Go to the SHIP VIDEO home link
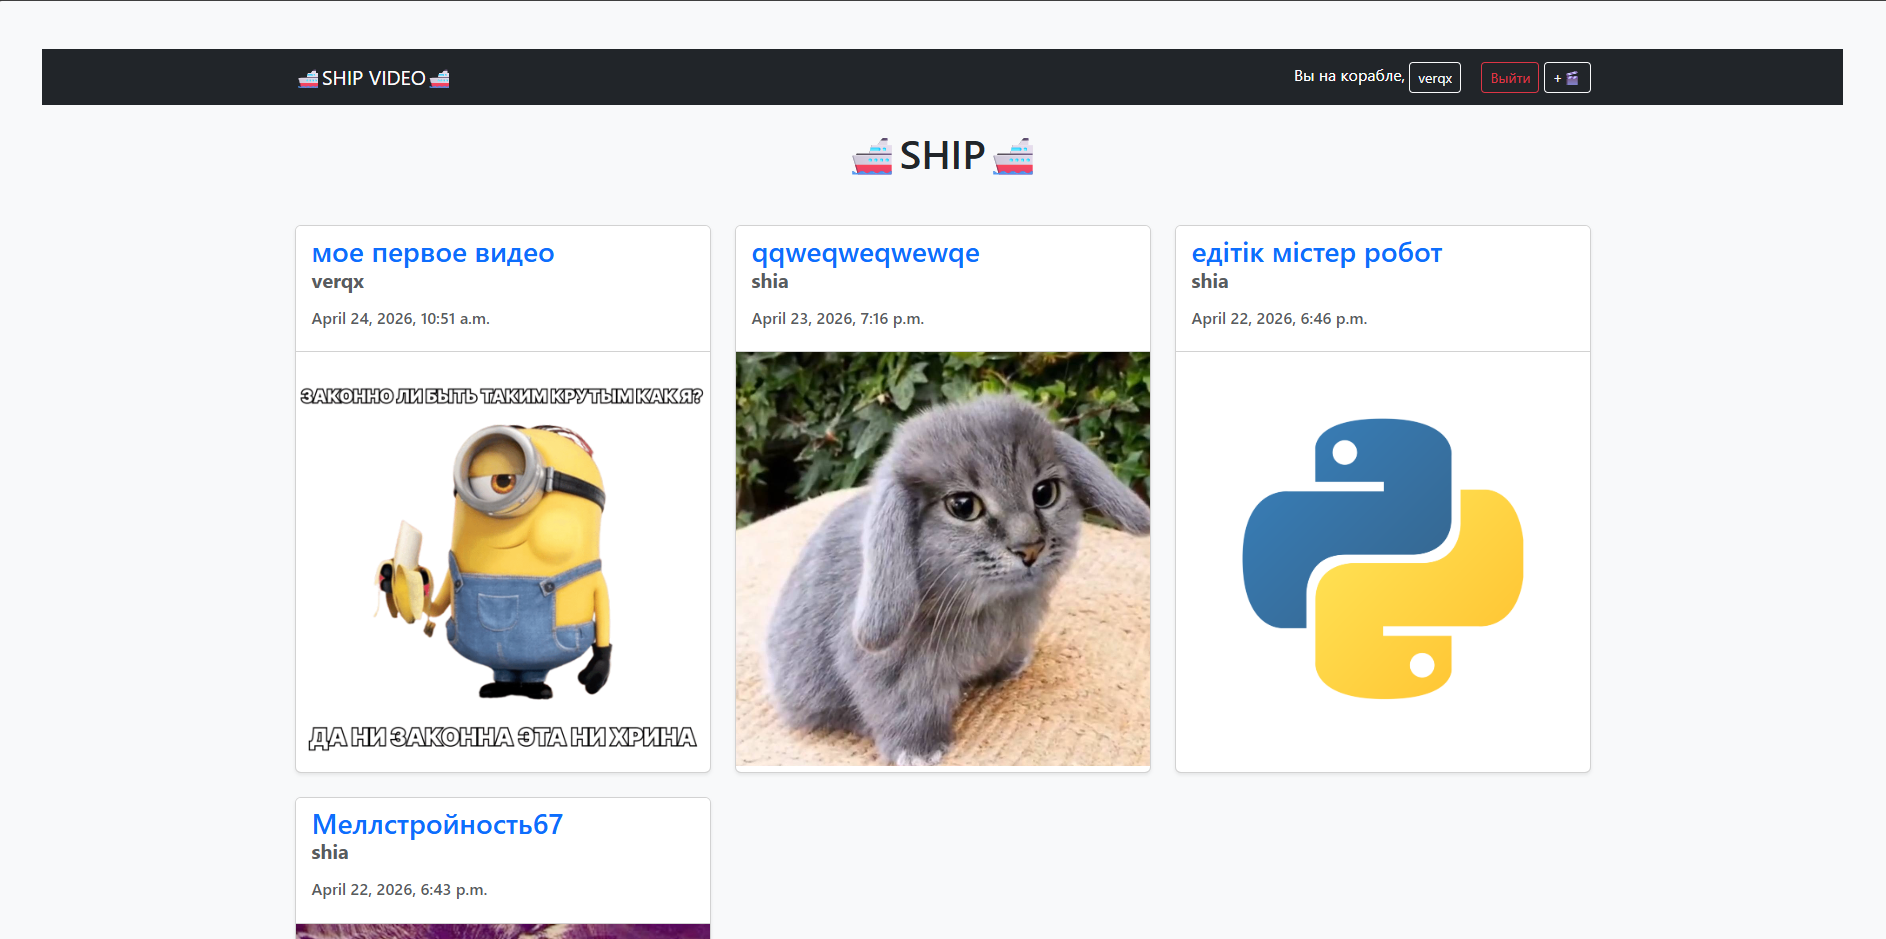 [x=374, y=78]
